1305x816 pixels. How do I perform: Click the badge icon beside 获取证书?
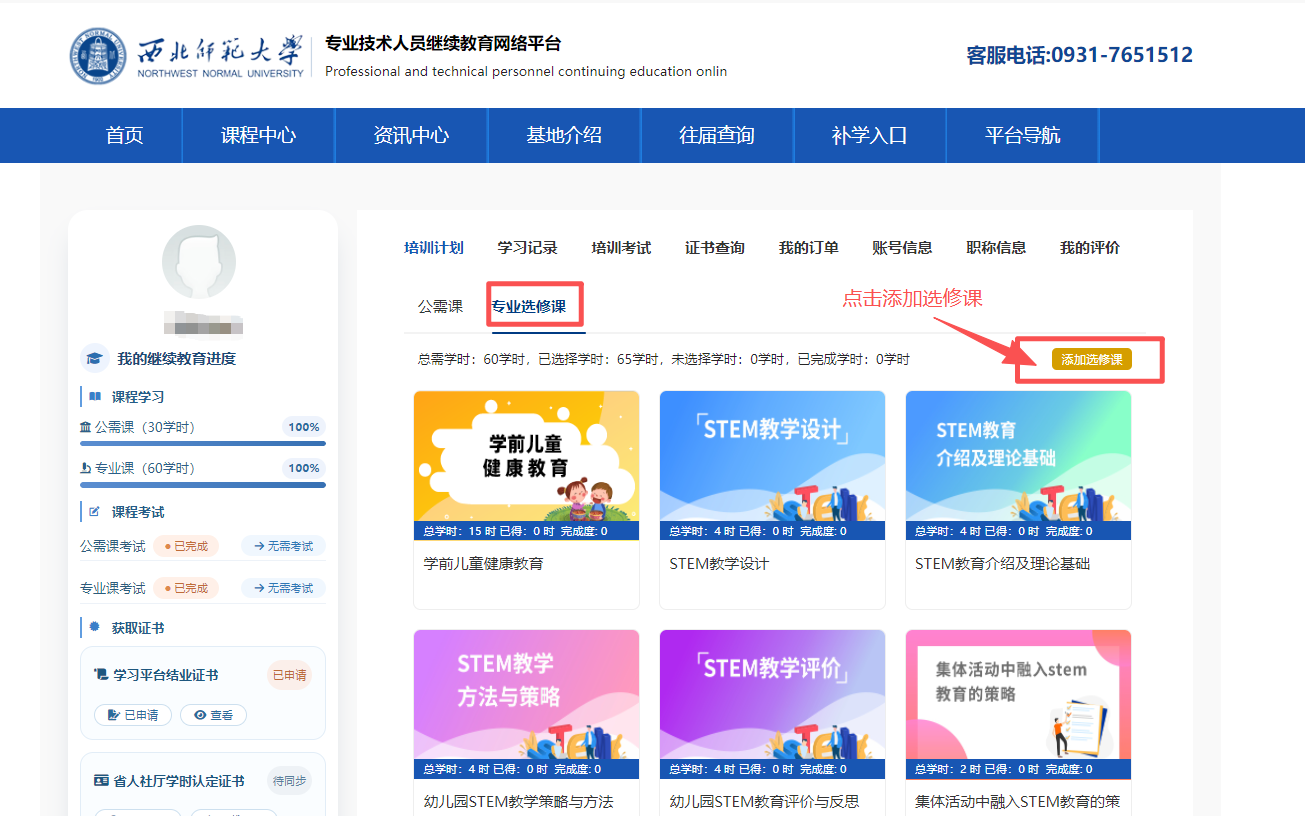pos(95,627)
